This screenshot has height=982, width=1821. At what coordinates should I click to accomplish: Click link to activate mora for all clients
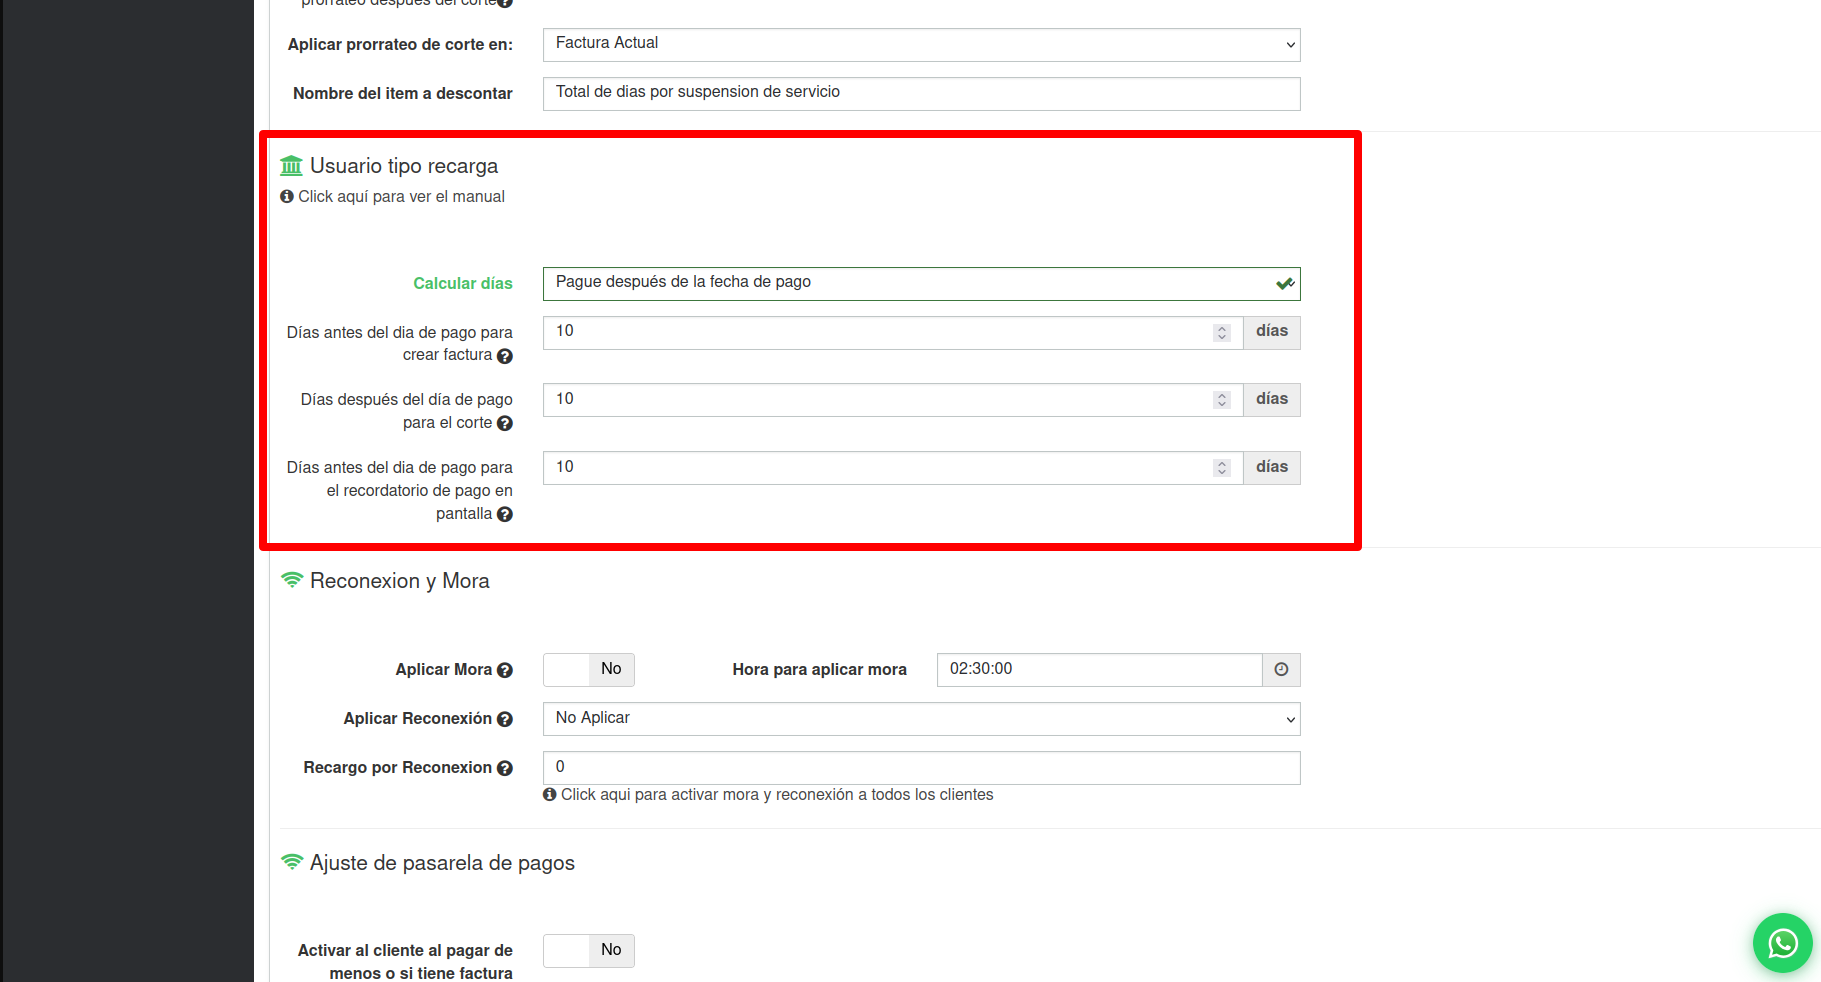[776, 795]
